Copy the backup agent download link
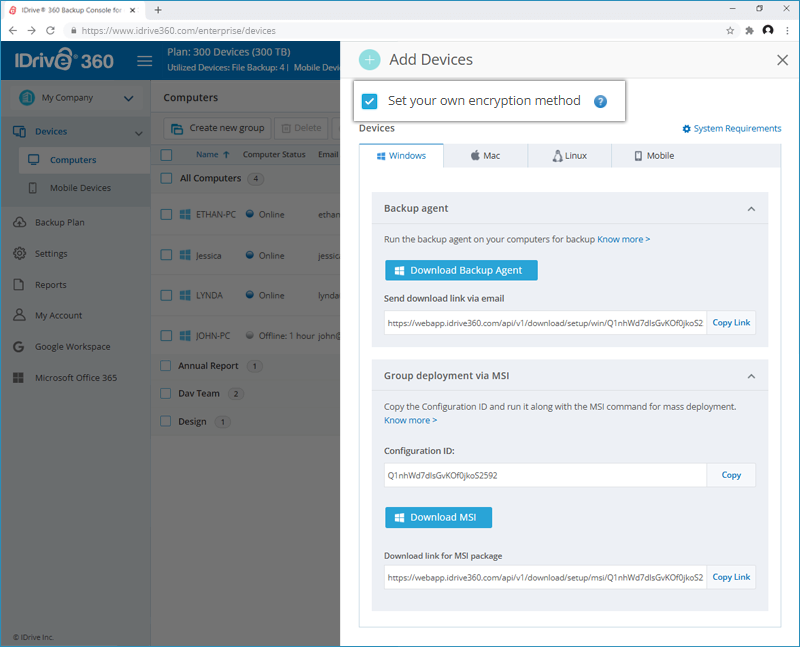800x647 pixels. click(x=731, y=322)
